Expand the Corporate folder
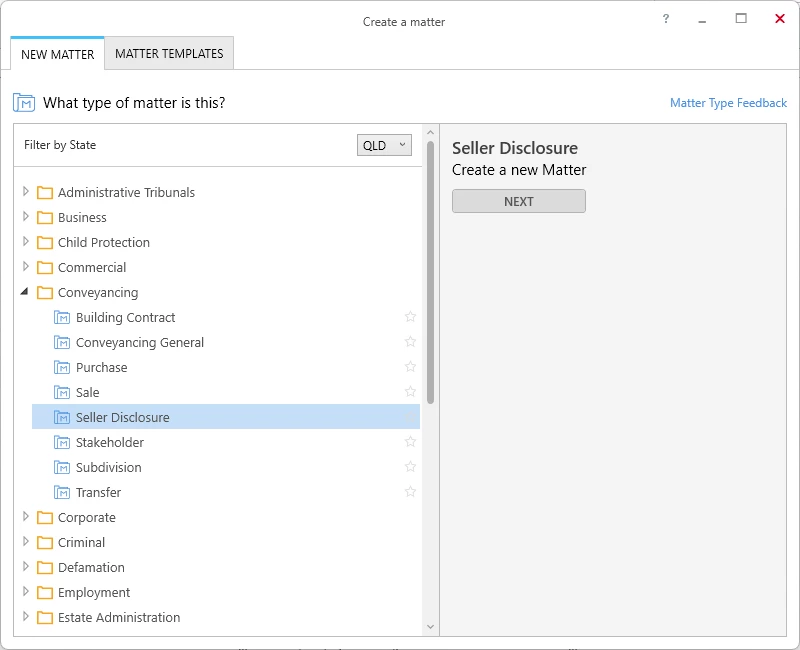Screen dimensions: 800x650 (26, 517)
